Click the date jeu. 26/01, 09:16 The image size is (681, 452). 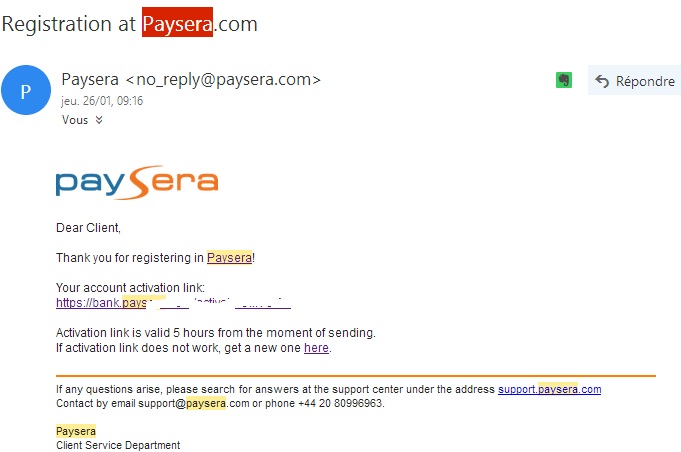[102, 101]
